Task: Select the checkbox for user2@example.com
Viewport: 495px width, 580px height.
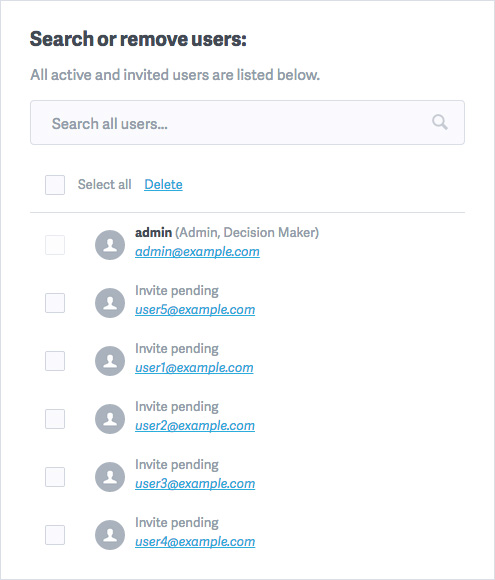Action: pyautogui.click(x=55, y=419)
